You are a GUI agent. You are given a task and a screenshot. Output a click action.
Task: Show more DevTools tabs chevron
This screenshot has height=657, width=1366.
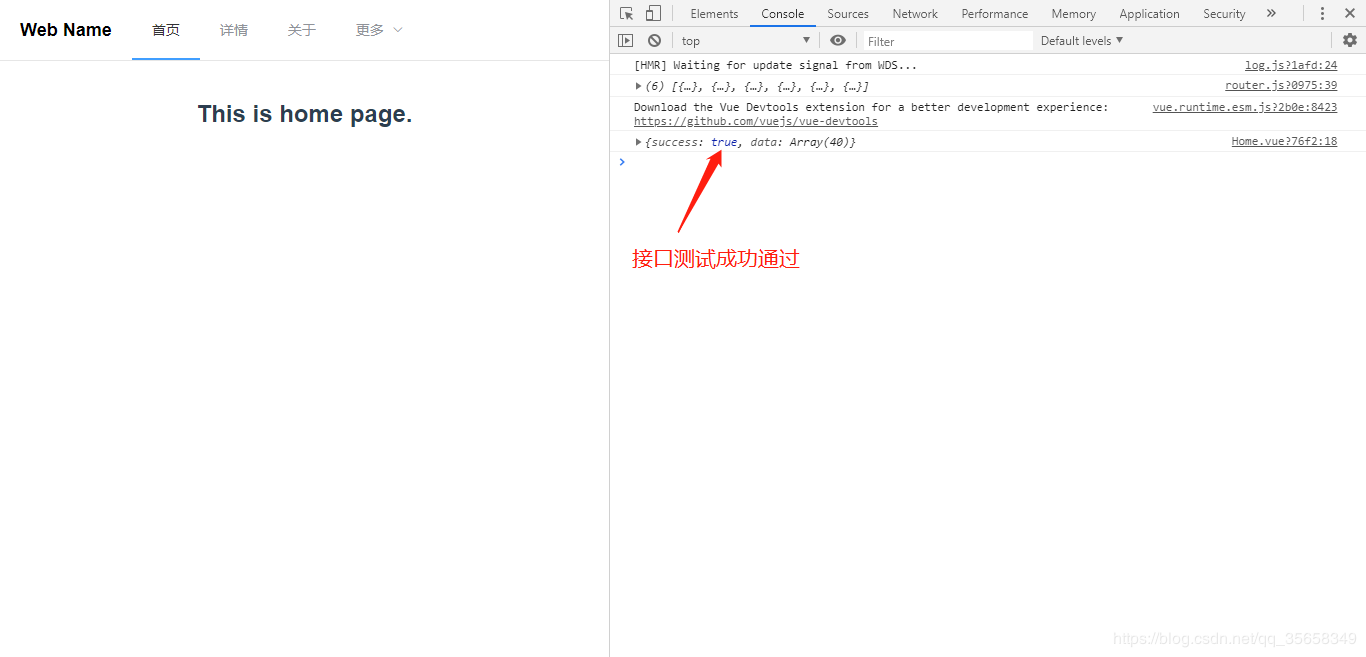[x=1271, y=13]
